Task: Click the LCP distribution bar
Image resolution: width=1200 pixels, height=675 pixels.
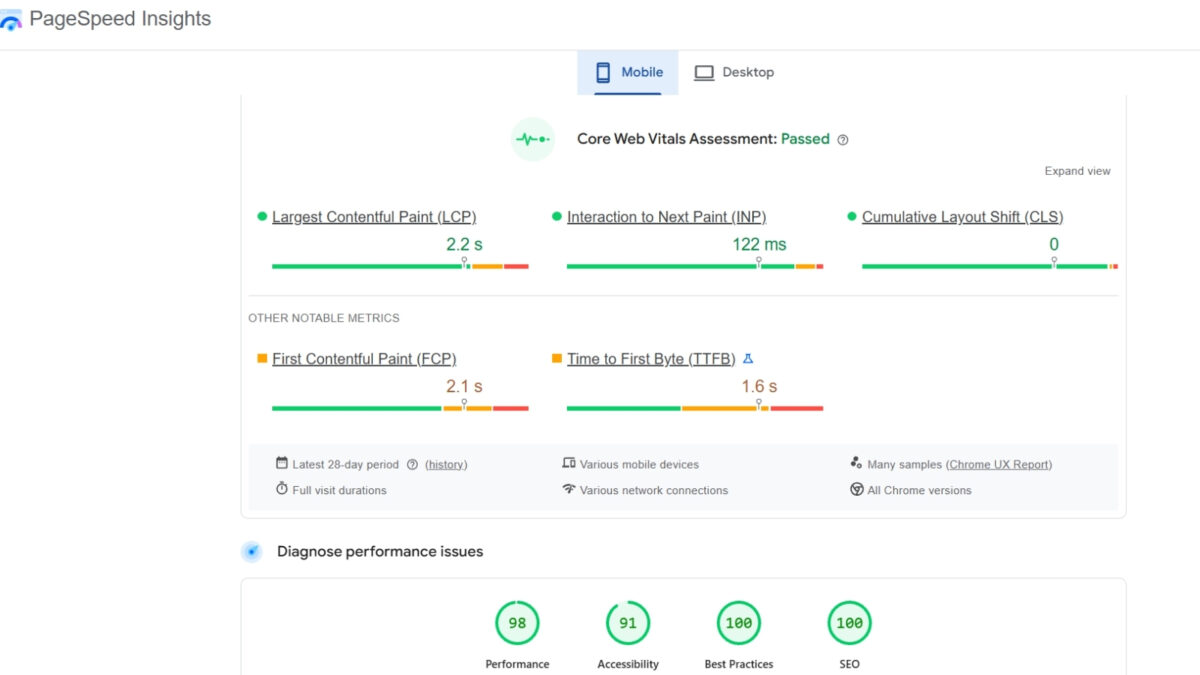Action: (400, 266)
